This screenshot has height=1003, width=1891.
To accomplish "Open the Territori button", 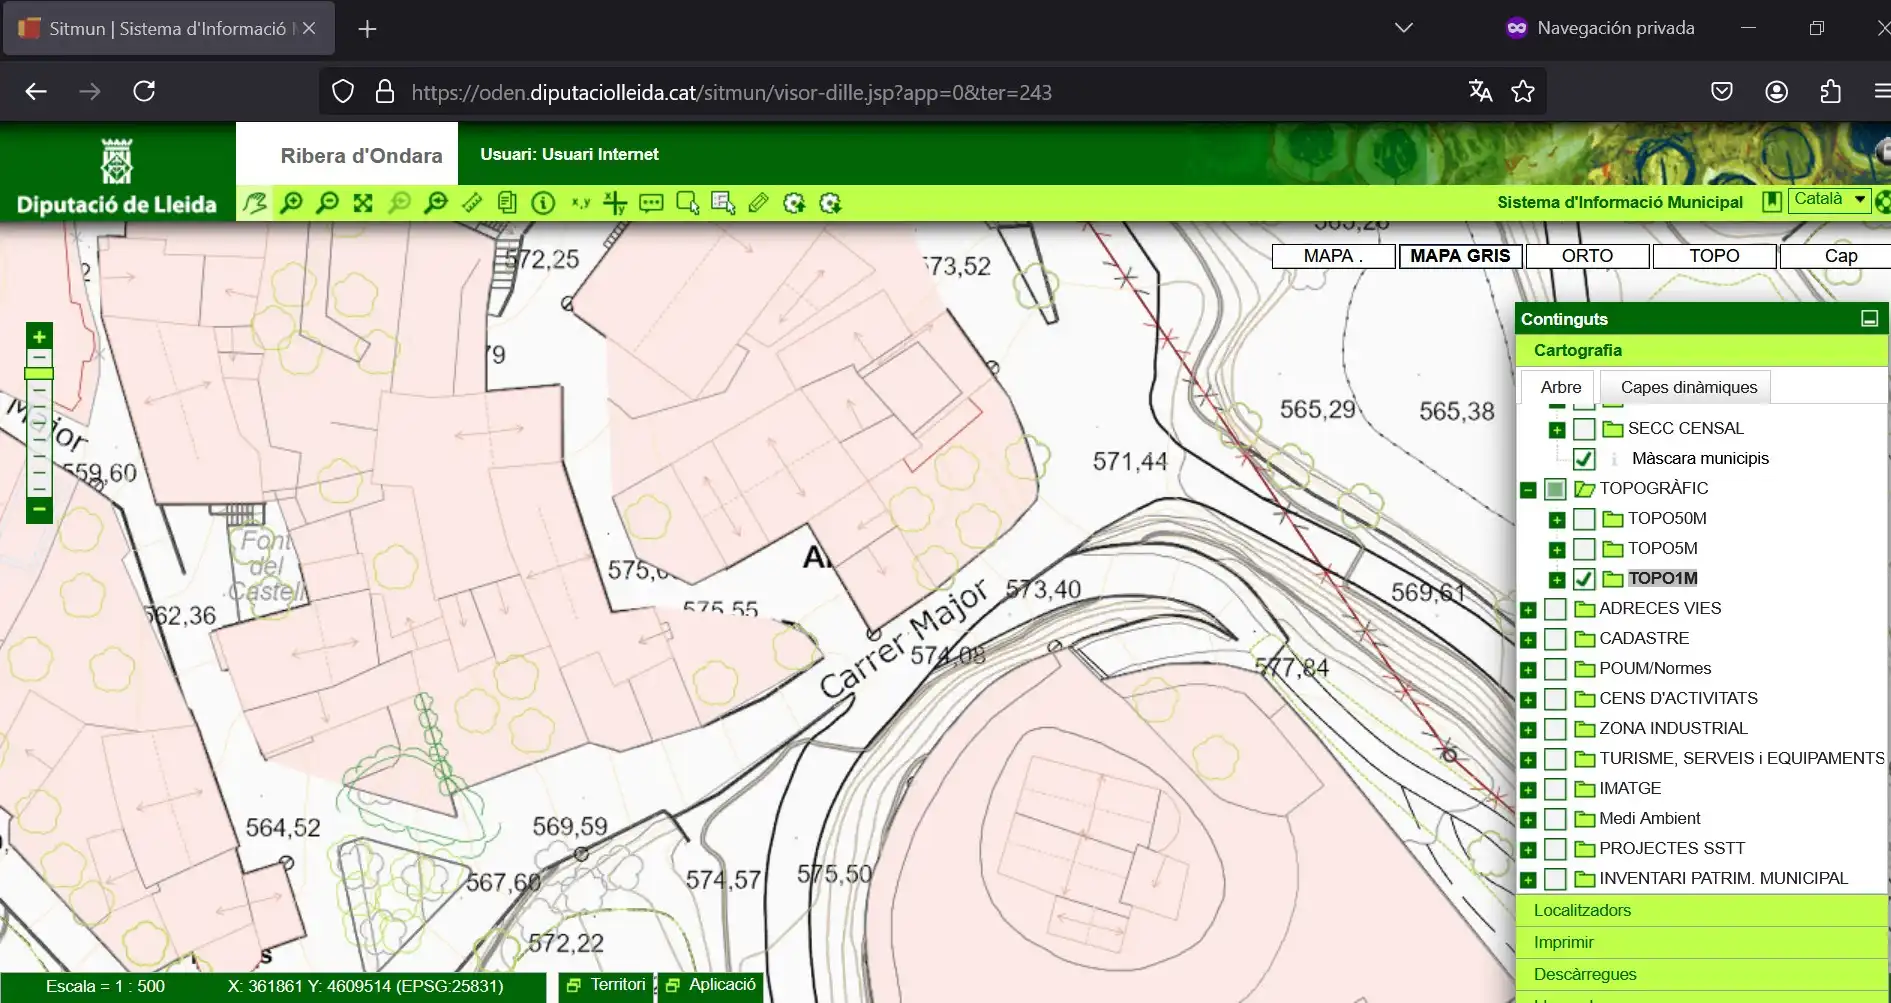I will point(606,985).
